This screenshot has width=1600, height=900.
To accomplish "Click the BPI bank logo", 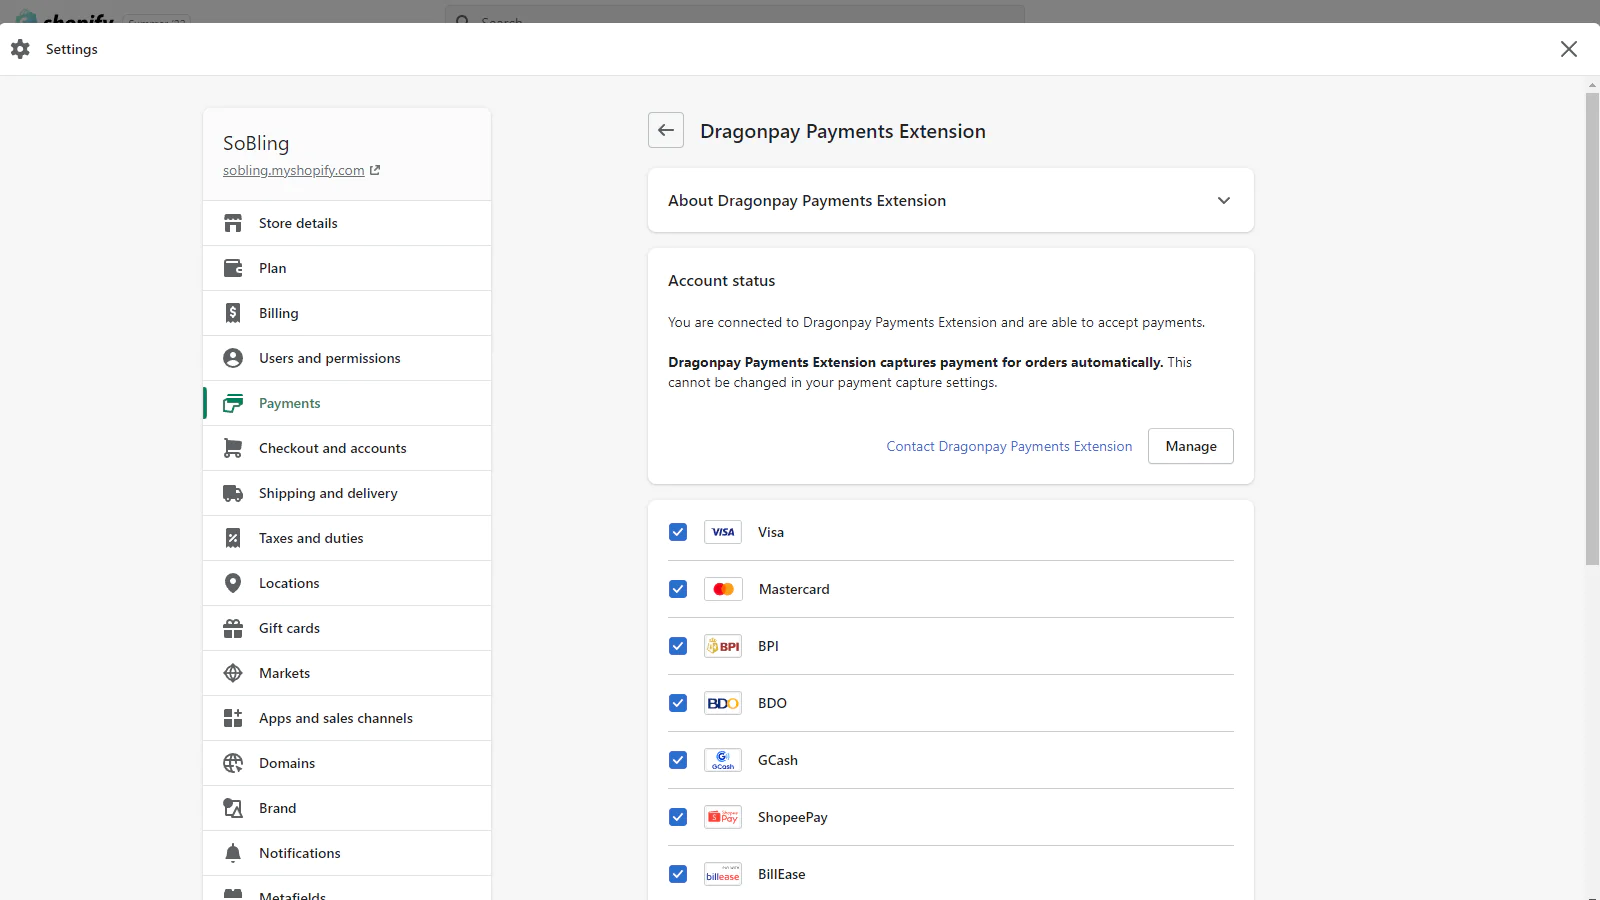I will pyautogui.click(x=723, y=646).
